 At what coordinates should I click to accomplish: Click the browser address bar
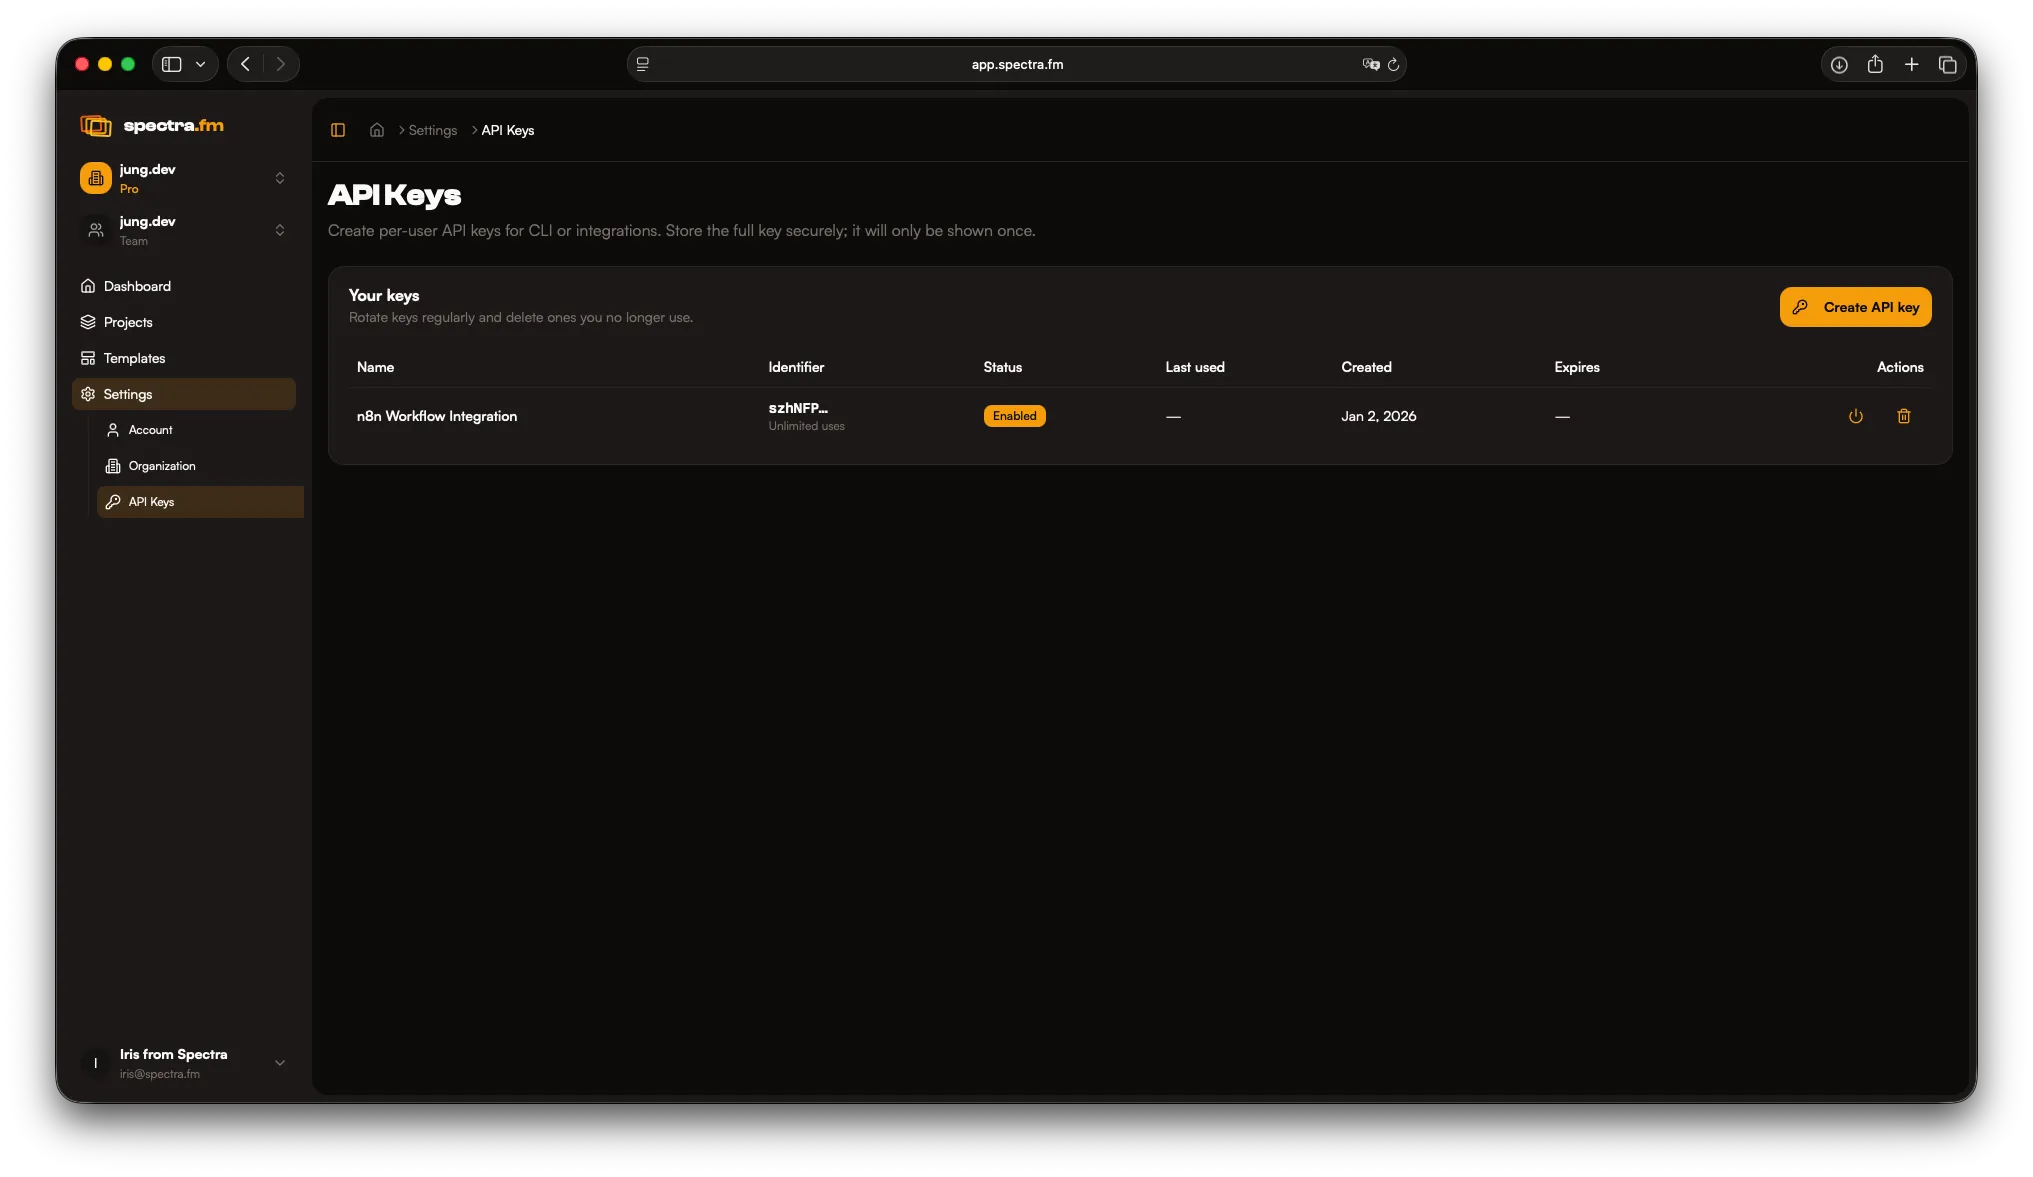(x=1016, y=64)
